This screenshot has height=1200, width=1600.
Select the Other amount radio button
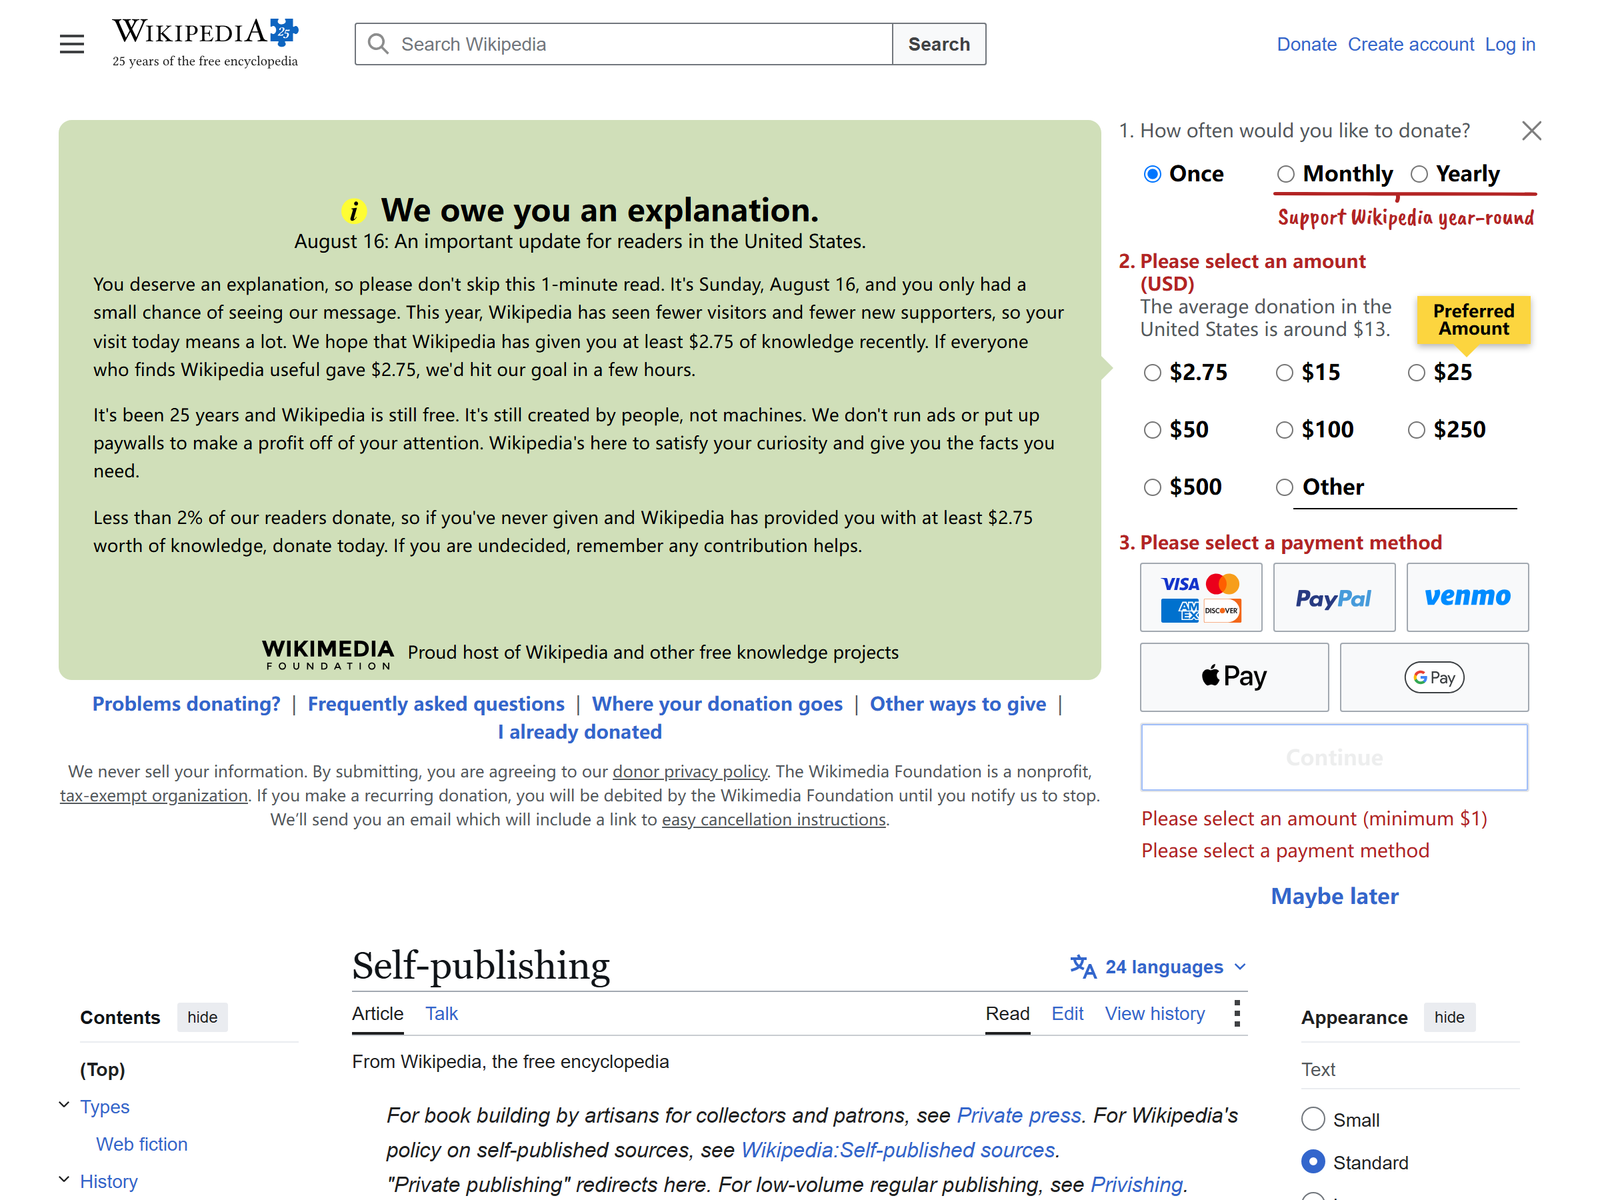[1284, 487]
